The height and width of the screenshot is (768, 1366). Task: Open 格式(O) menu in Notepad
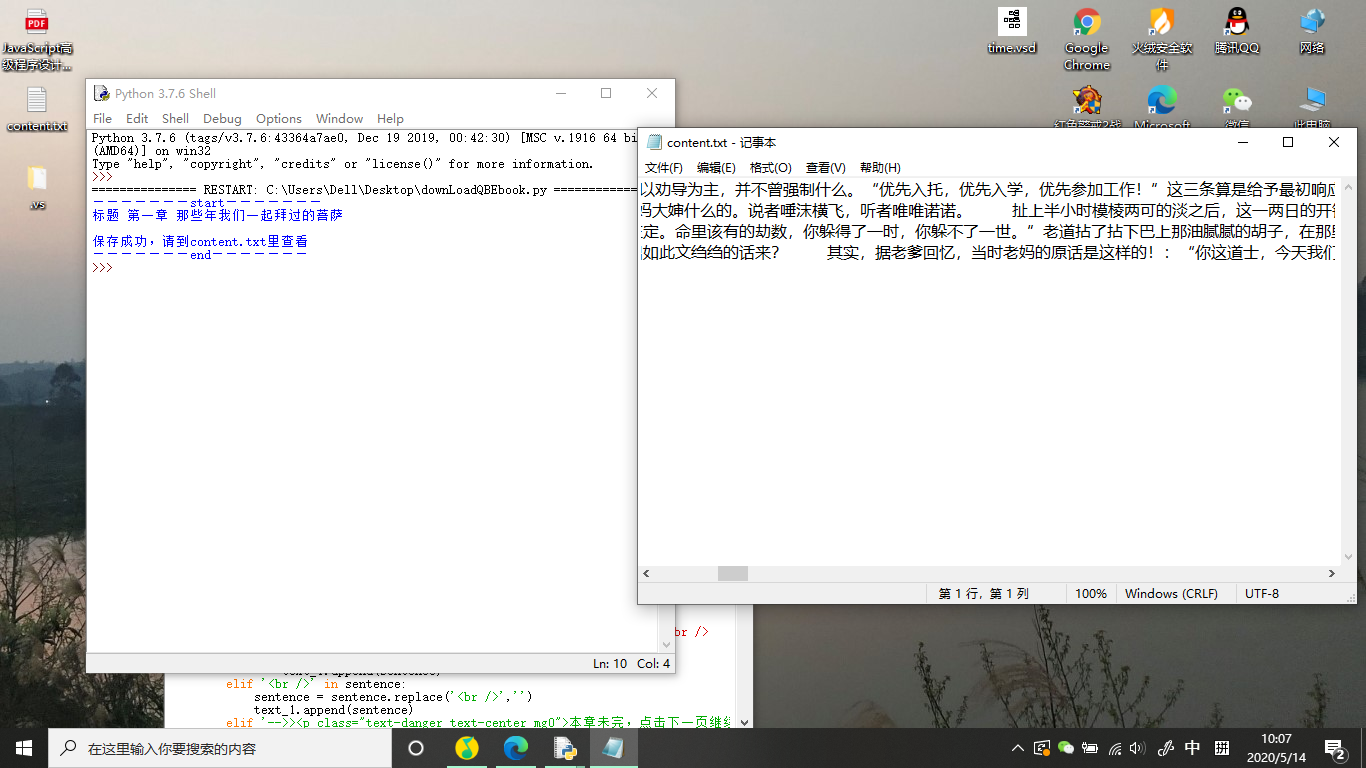(771, 168)
